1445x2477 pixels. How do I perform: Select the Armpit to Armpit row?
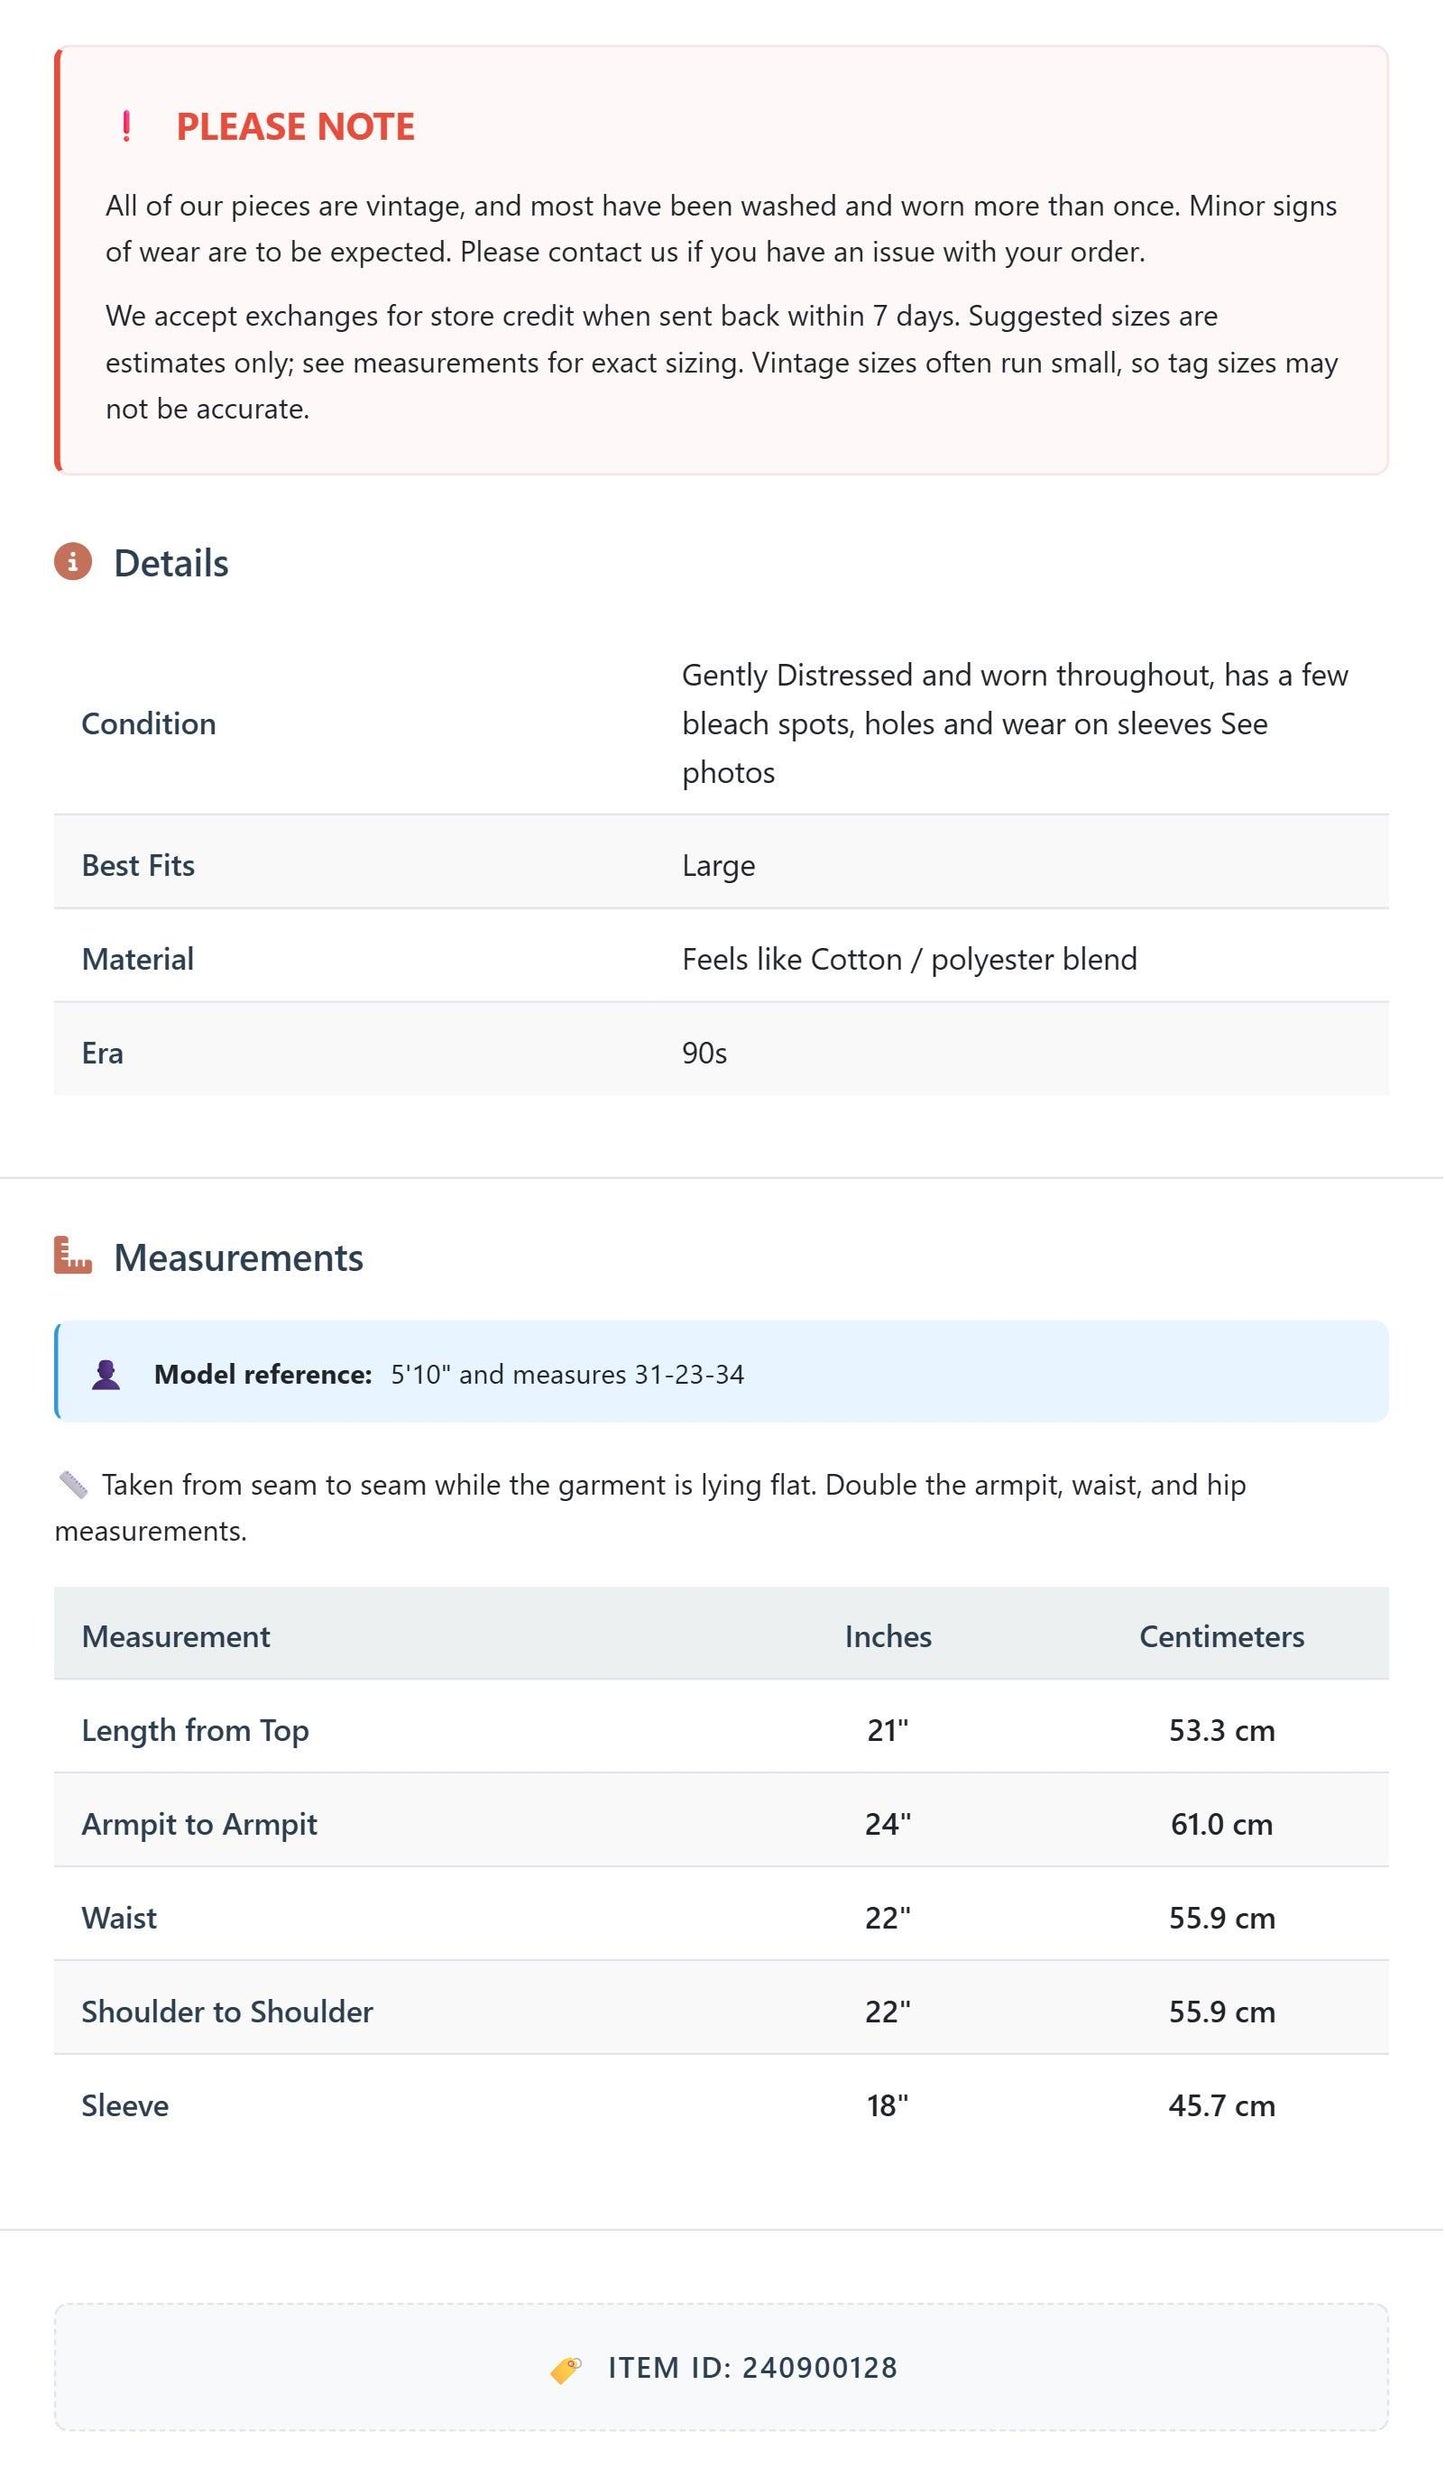point(721,1823)
